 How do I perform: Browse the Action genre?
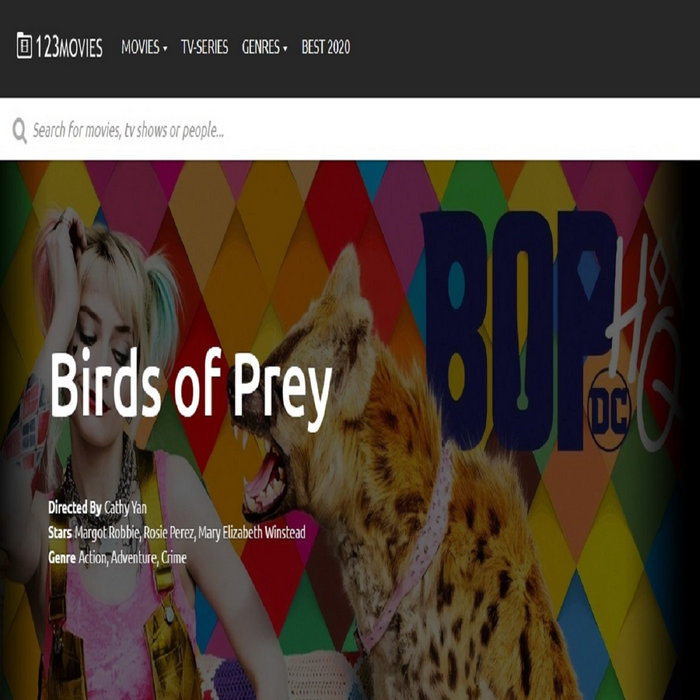point(93,558)
